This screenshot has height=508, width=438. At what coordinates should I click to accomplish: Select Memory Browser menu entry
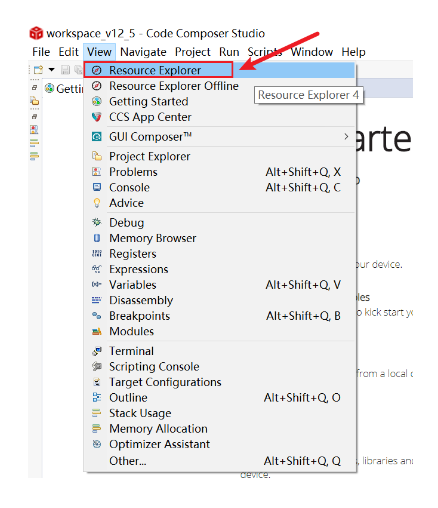click(x=220, y=238)
